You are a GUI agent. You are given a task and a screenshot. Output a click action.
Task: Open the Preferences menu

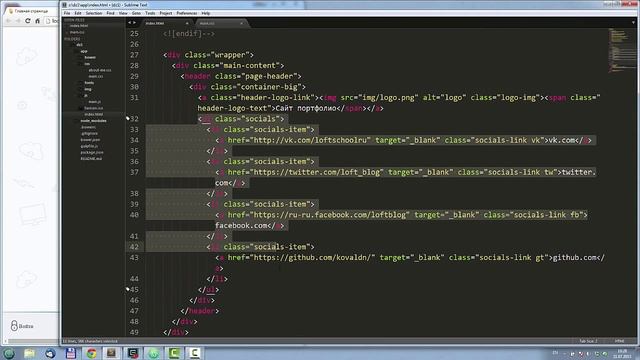(187, 13)
